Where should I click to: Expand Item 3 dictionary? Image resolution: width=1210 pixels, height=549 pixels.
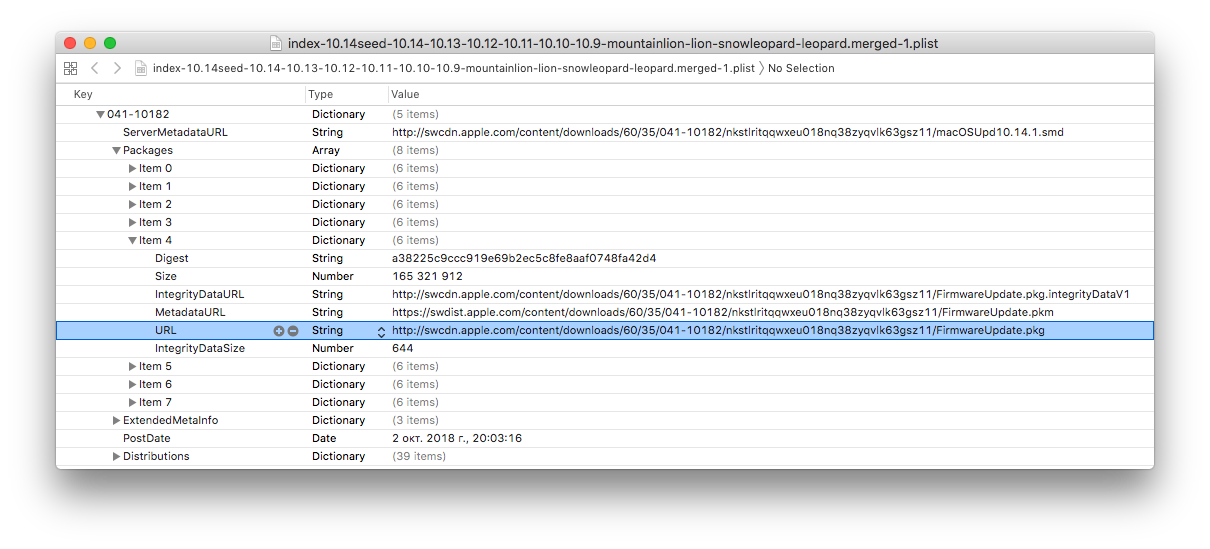click(132, 223)
